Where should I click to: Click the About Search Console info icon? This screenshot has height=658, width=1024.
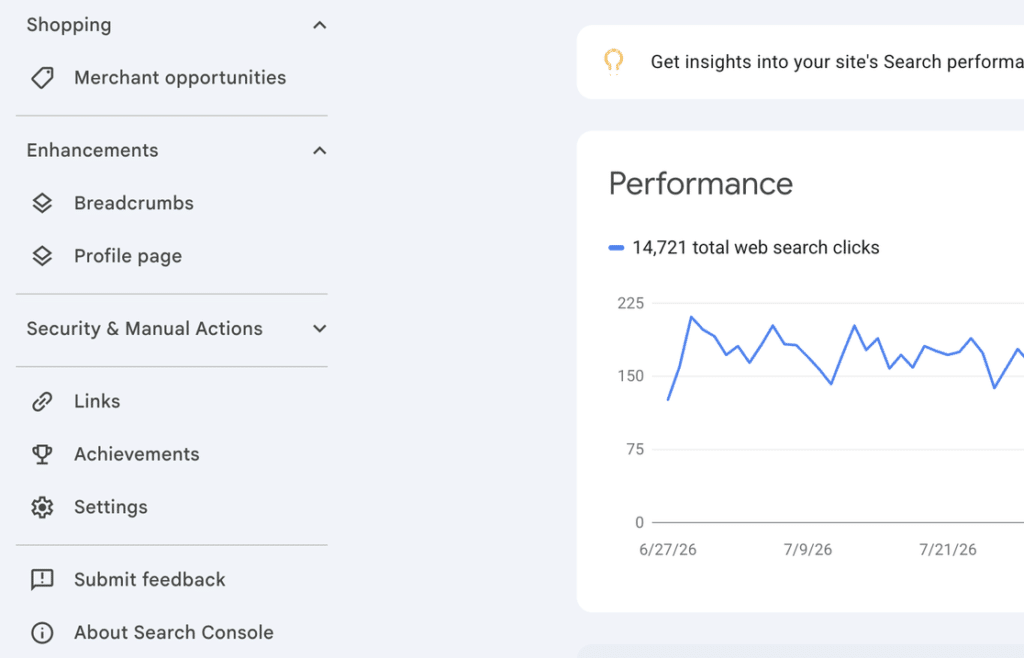coord(42,633)
